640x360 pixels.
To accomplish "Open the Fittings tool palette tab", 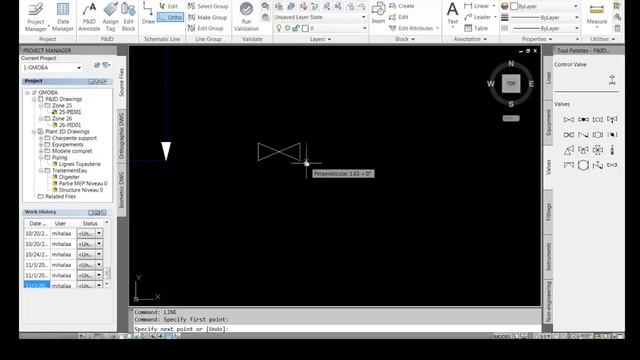I will (x=548, y=212).
